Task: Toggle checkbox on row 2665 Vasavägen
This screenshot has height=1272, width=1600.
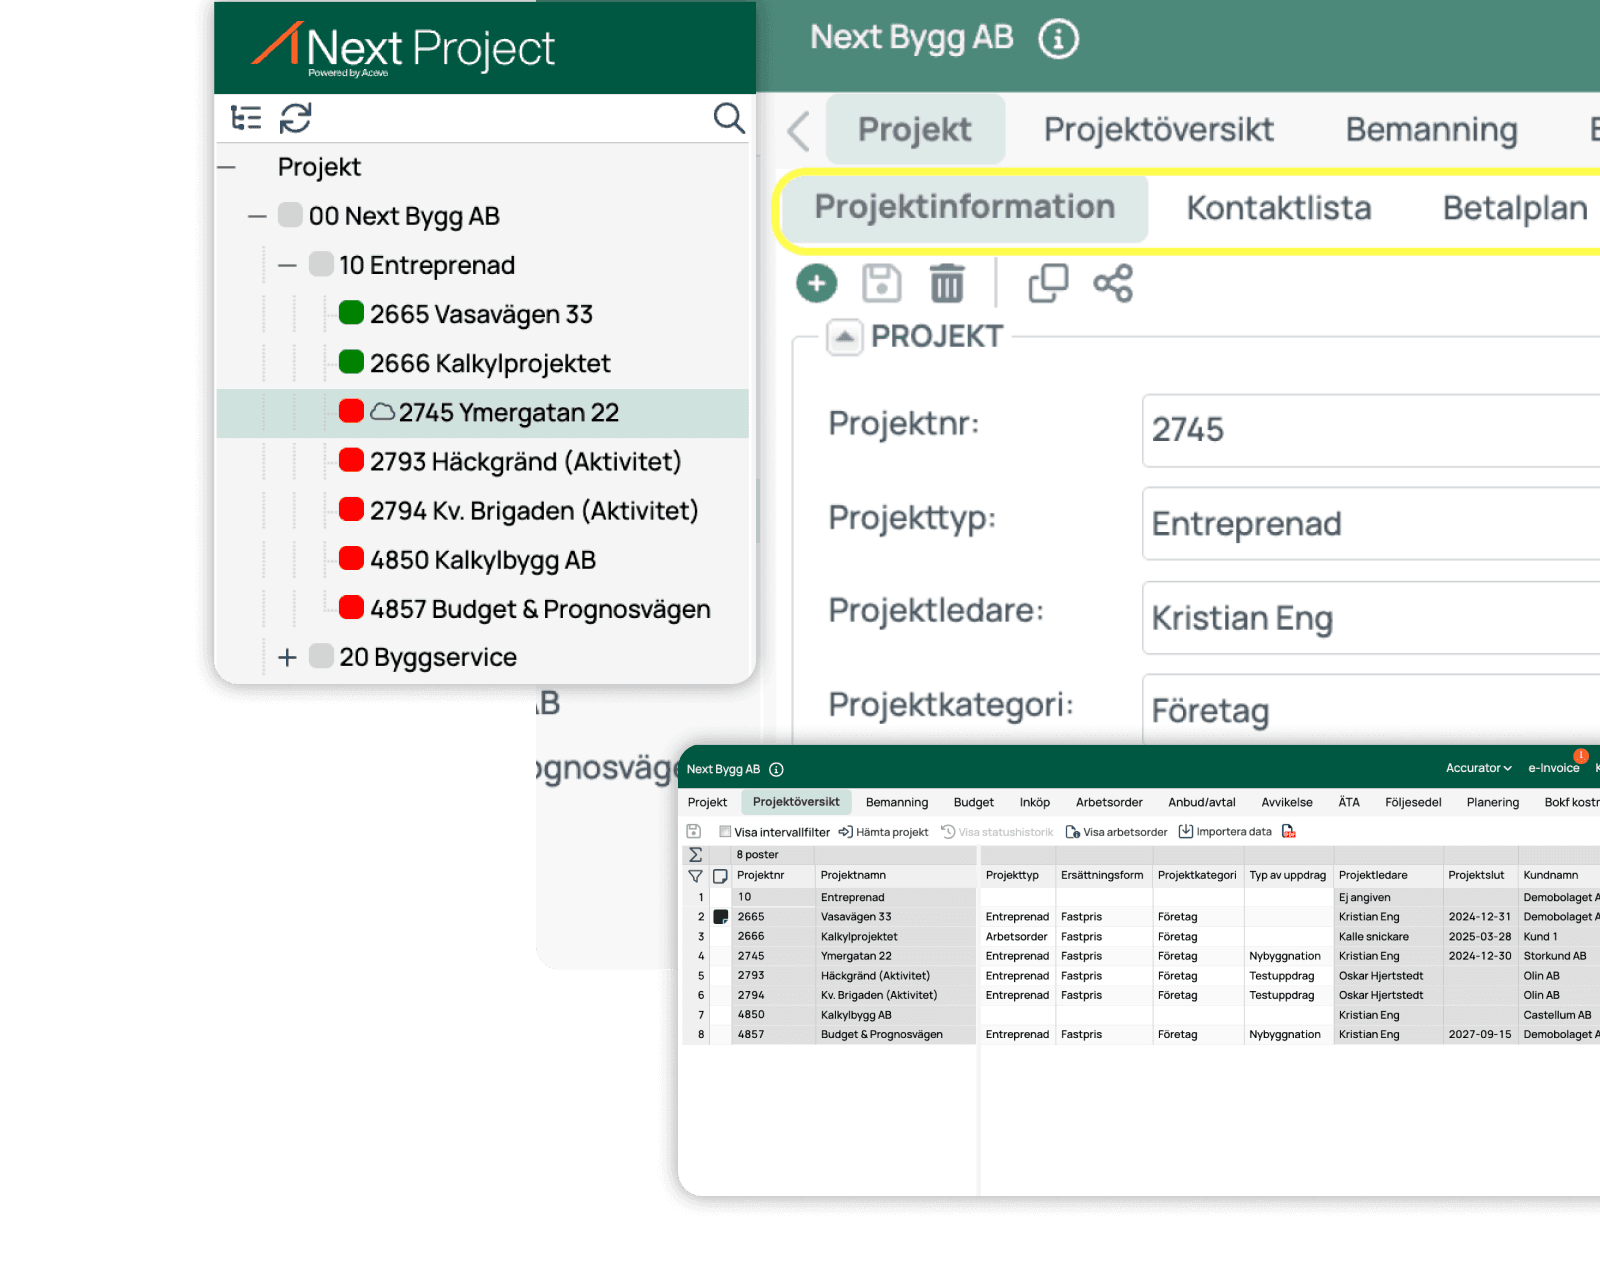Action: point(720,917)
